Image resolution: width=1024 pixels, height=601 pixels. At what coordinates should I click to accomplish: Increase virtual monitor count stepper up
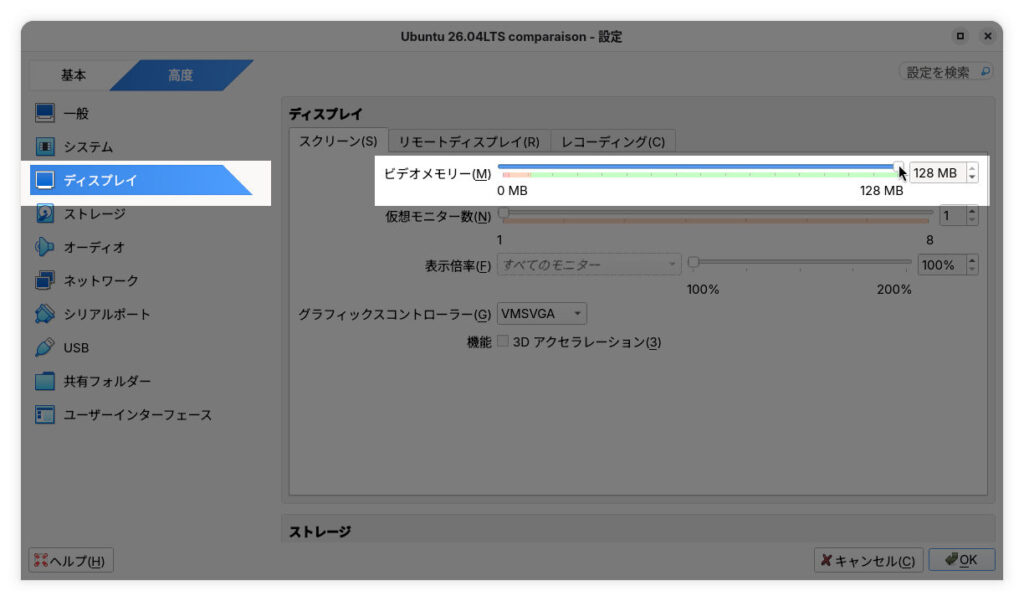coord(972,210)
